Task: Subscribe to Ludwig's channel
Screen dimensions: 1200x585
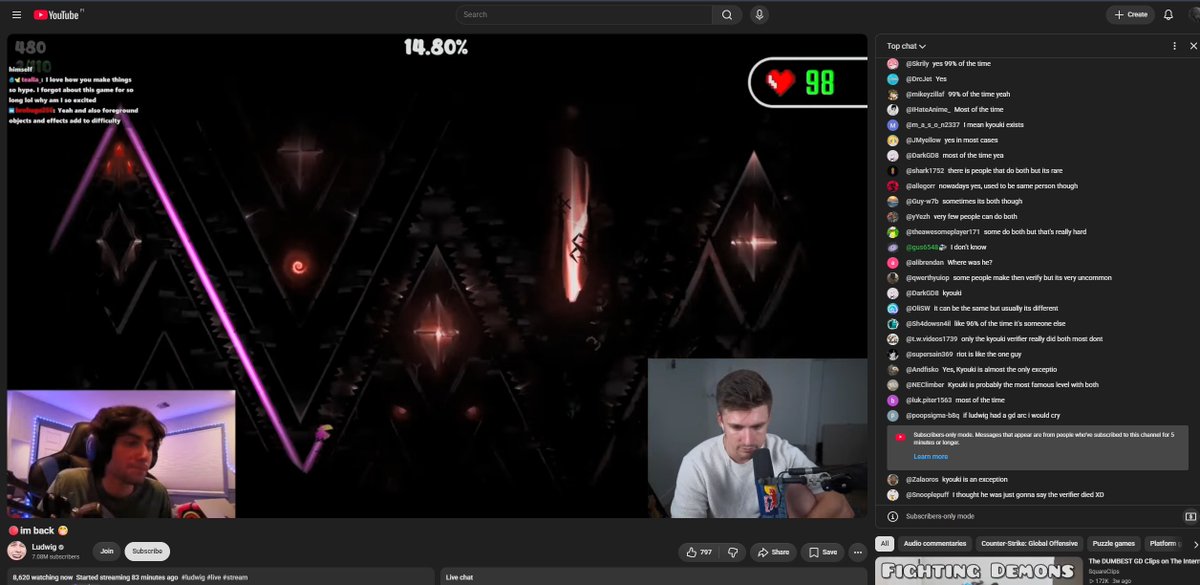Action: tap(147, 551)
